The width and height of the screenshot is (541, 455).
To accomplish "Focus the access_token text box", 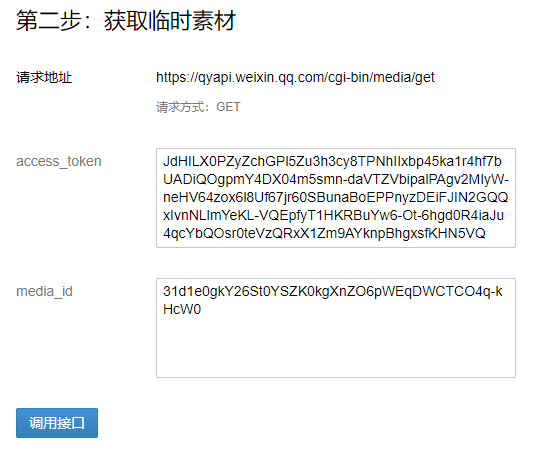I will coord(336,198).
